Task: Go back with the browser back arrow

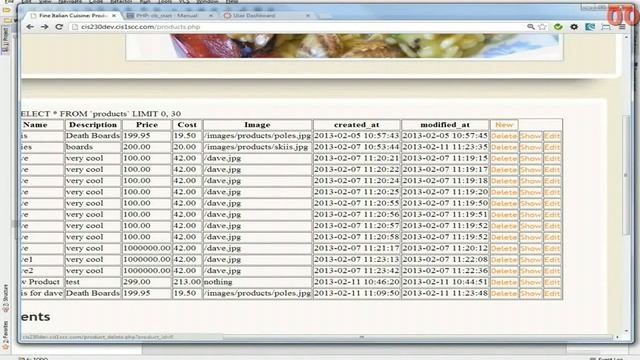Action: coord(30,27)
